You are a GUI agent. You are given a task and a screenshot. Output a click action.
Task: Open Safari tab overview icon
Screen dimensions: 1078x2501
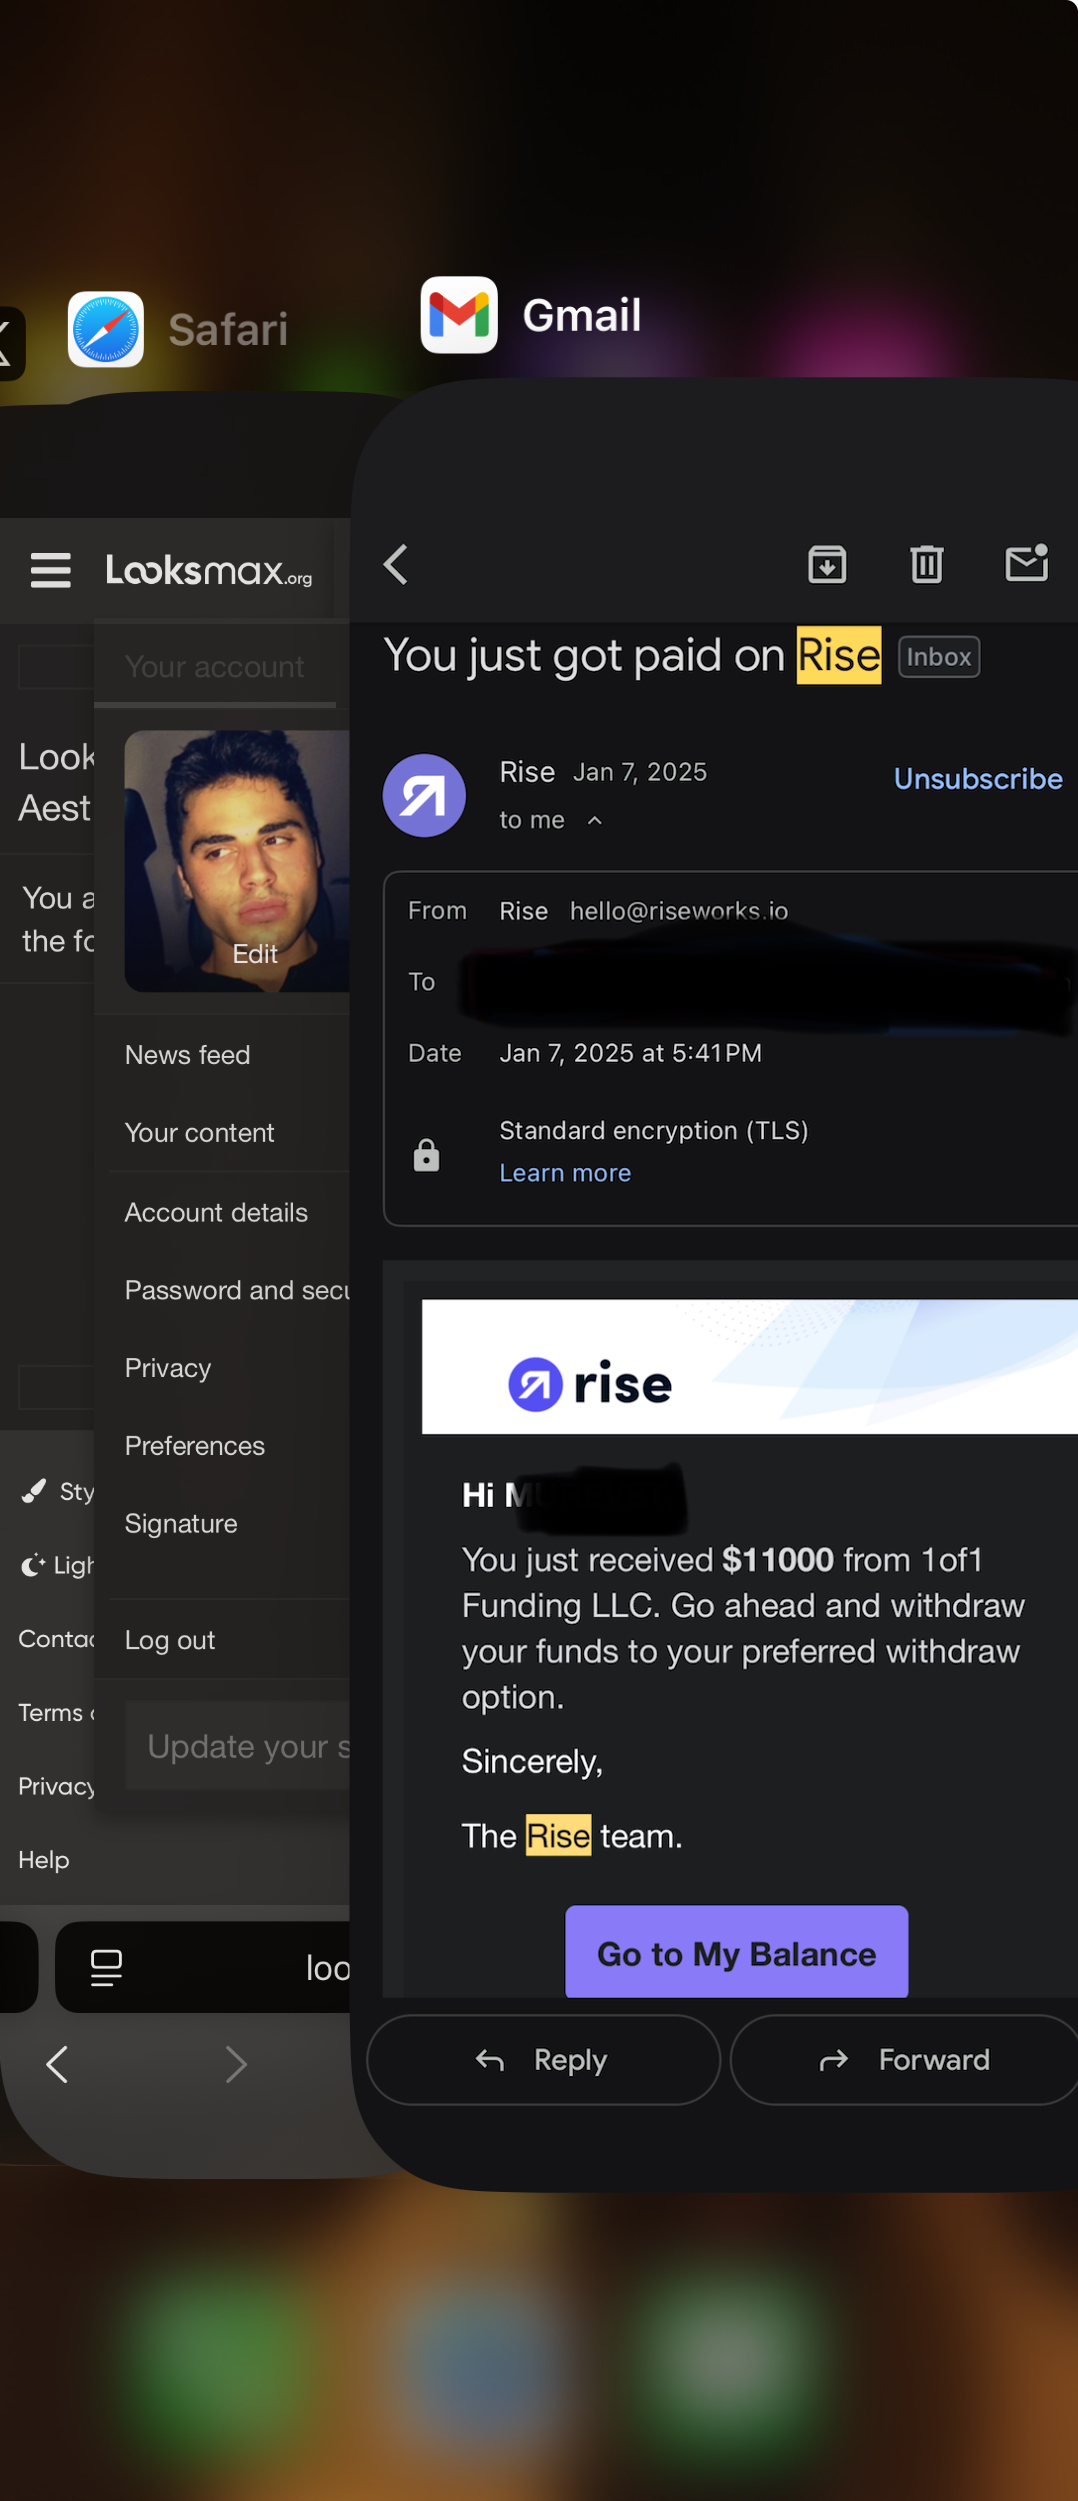tap(106, 1968)
